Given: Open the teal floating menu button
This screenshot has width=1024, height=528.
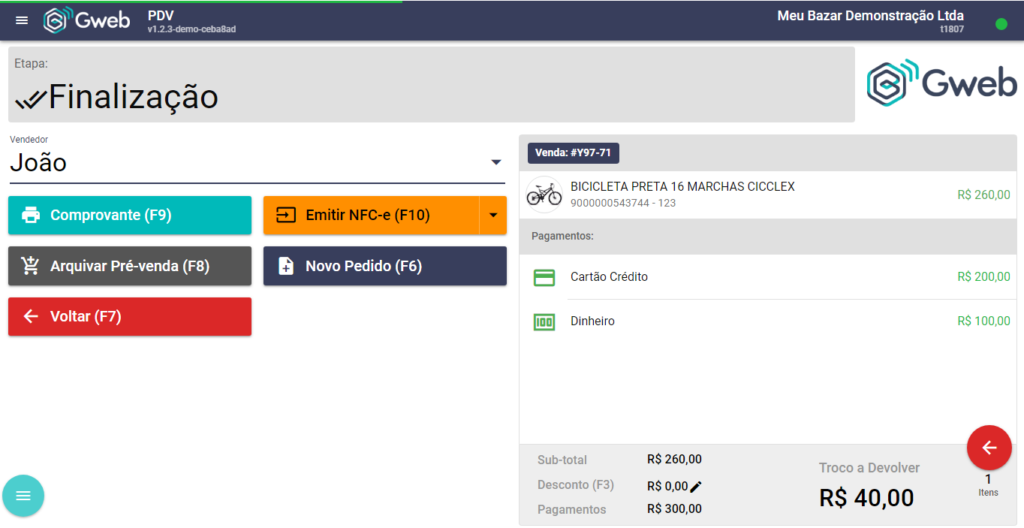Looking at the screenshot, I should (x=24, y=496).
